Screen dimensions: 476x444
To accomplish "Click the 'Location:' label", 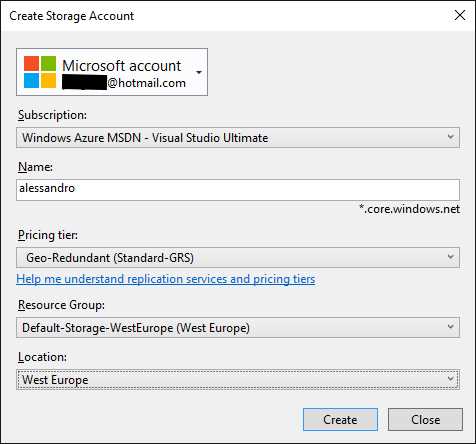I will click(x=42, y=357).
